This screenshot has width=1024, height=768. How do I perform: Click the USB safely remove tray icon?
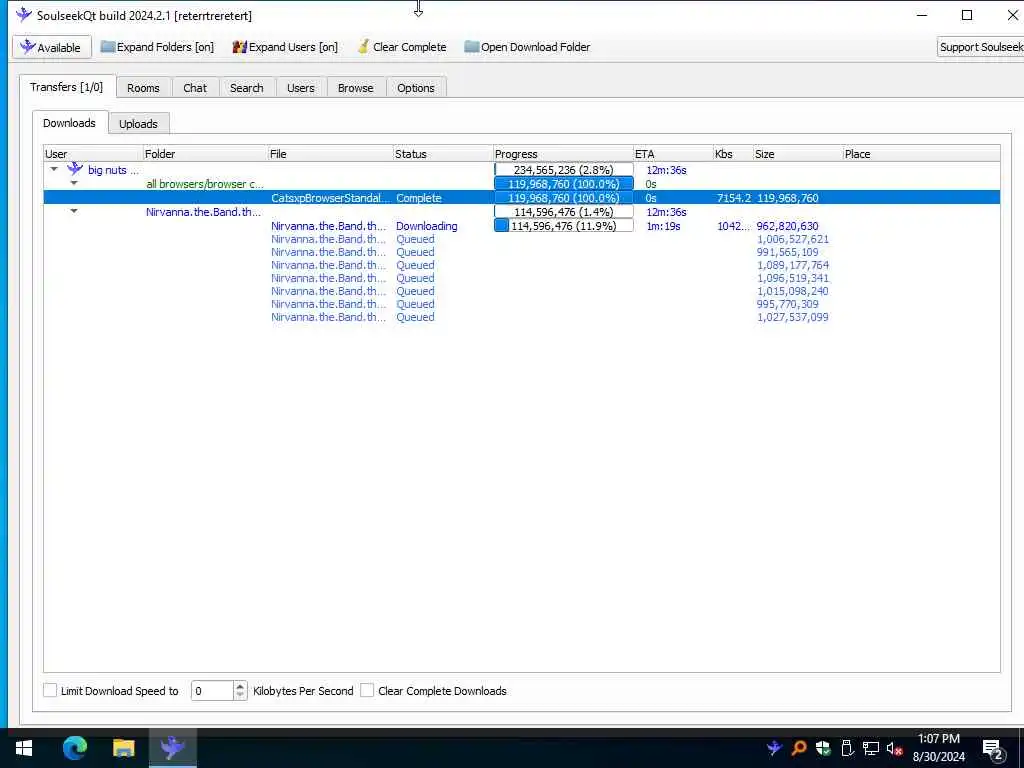tap(847, 748)
